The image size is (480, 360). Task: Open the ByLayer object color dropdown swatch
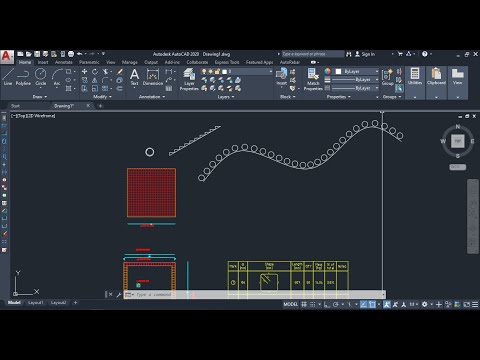(338, 71)
